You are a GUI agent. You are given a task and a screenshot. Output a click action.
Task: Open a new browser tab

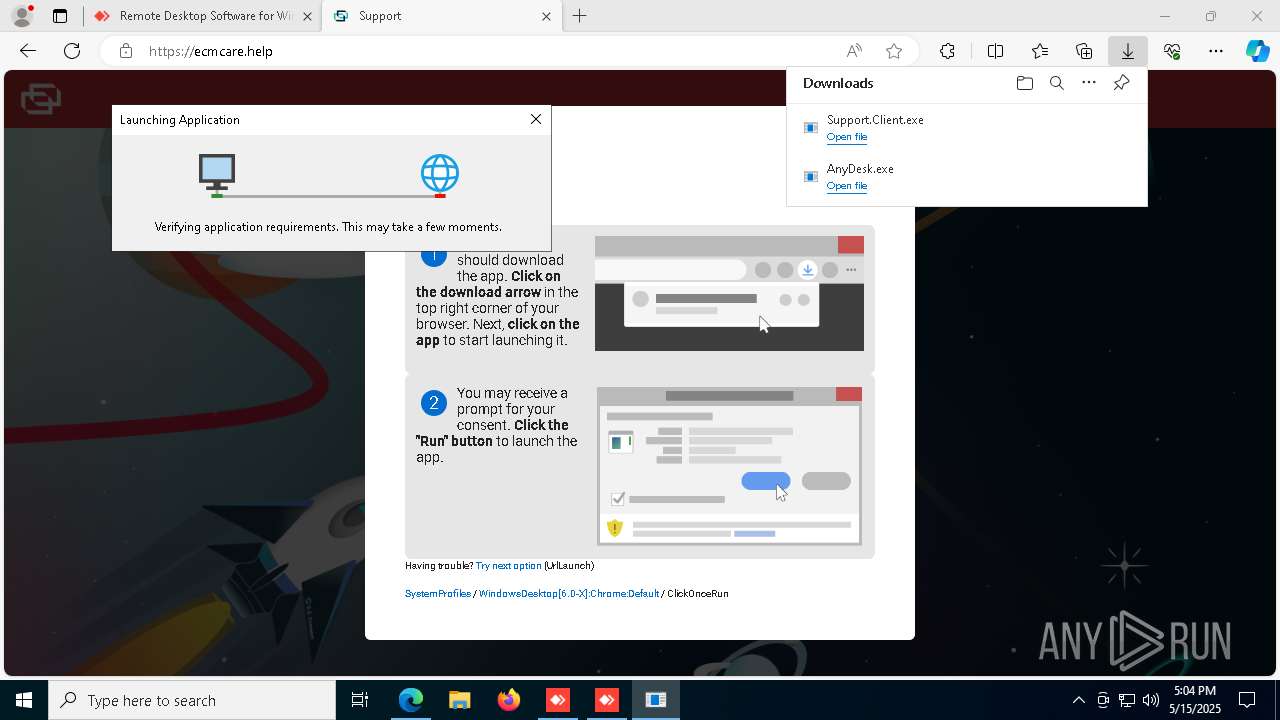click(x=580, y=16)
